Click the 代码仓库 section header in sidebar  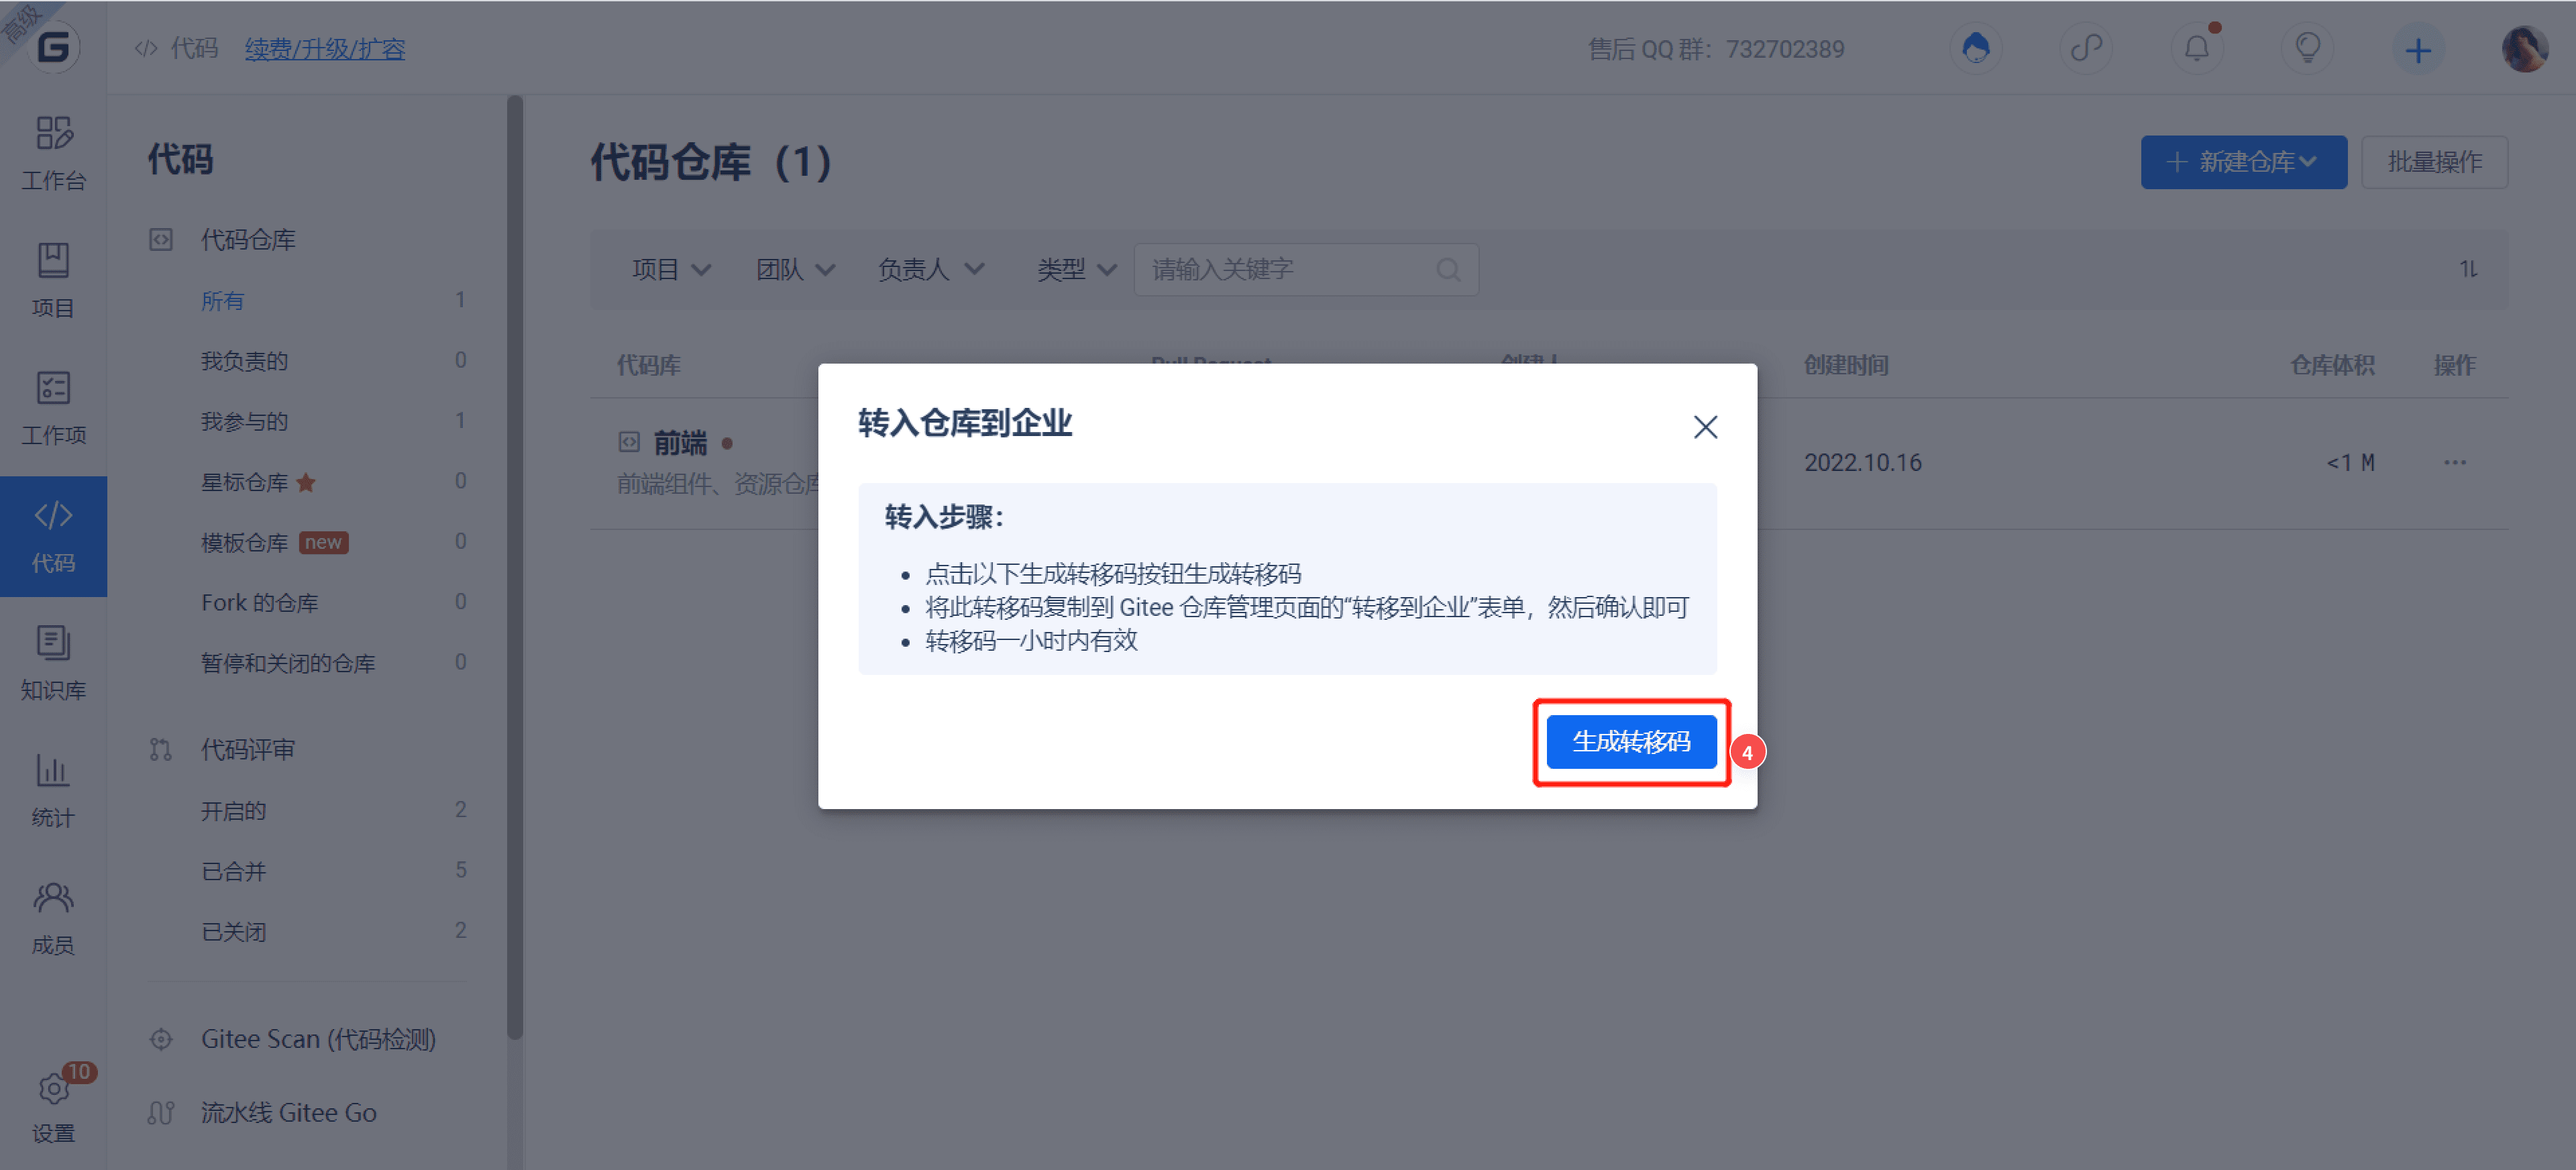(248, 240)
